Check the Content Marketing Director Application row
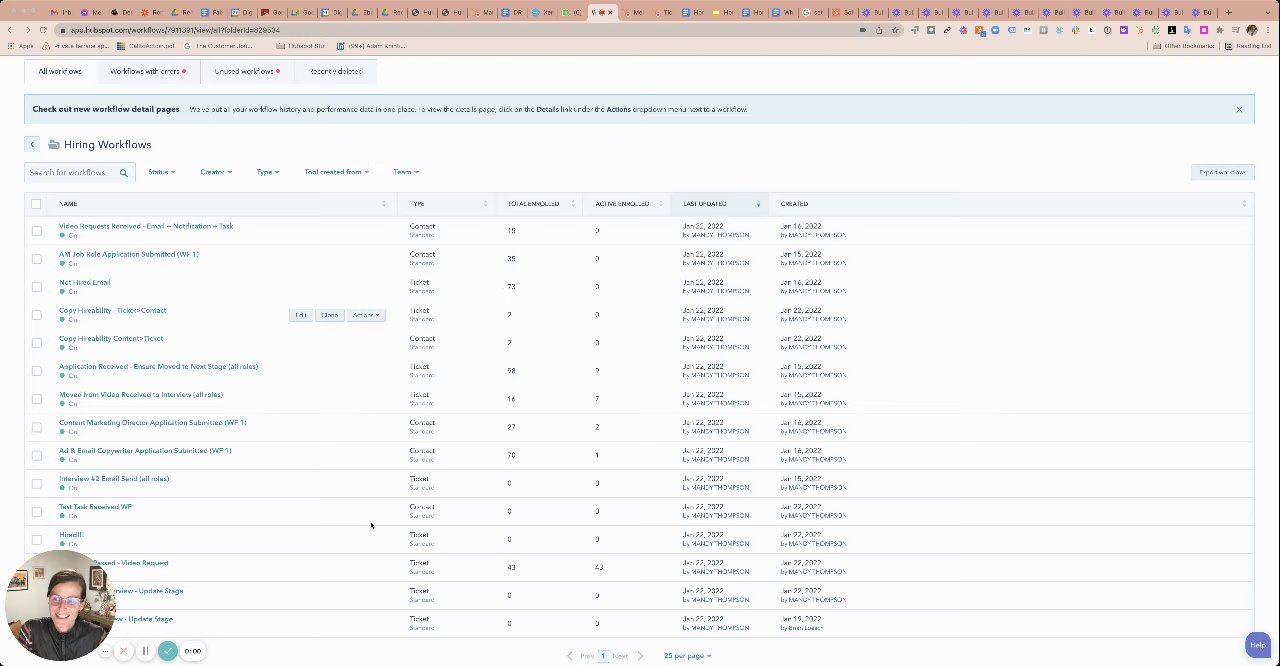Screen dimensions: 1280x666 (x=37, y=427)
